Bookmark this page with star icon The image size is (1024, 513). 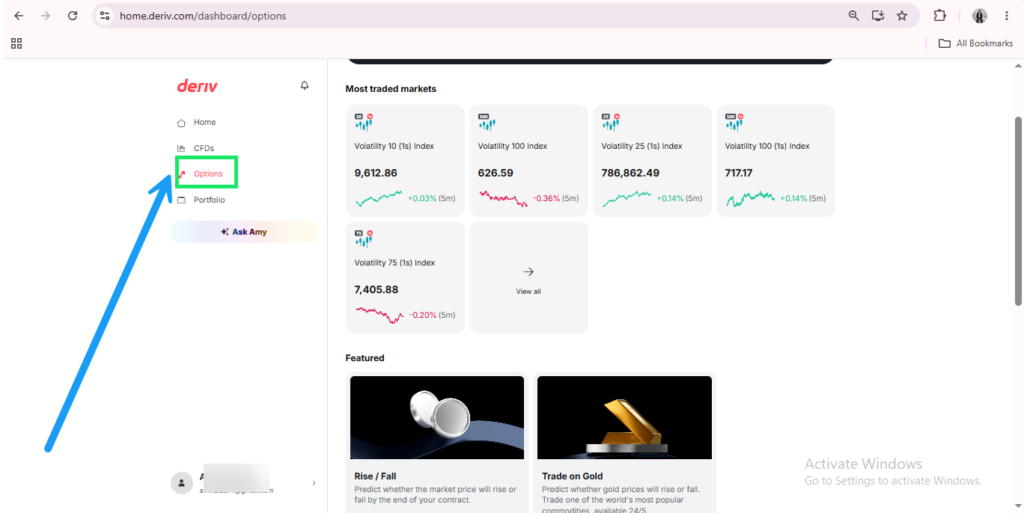pos(902,16)
